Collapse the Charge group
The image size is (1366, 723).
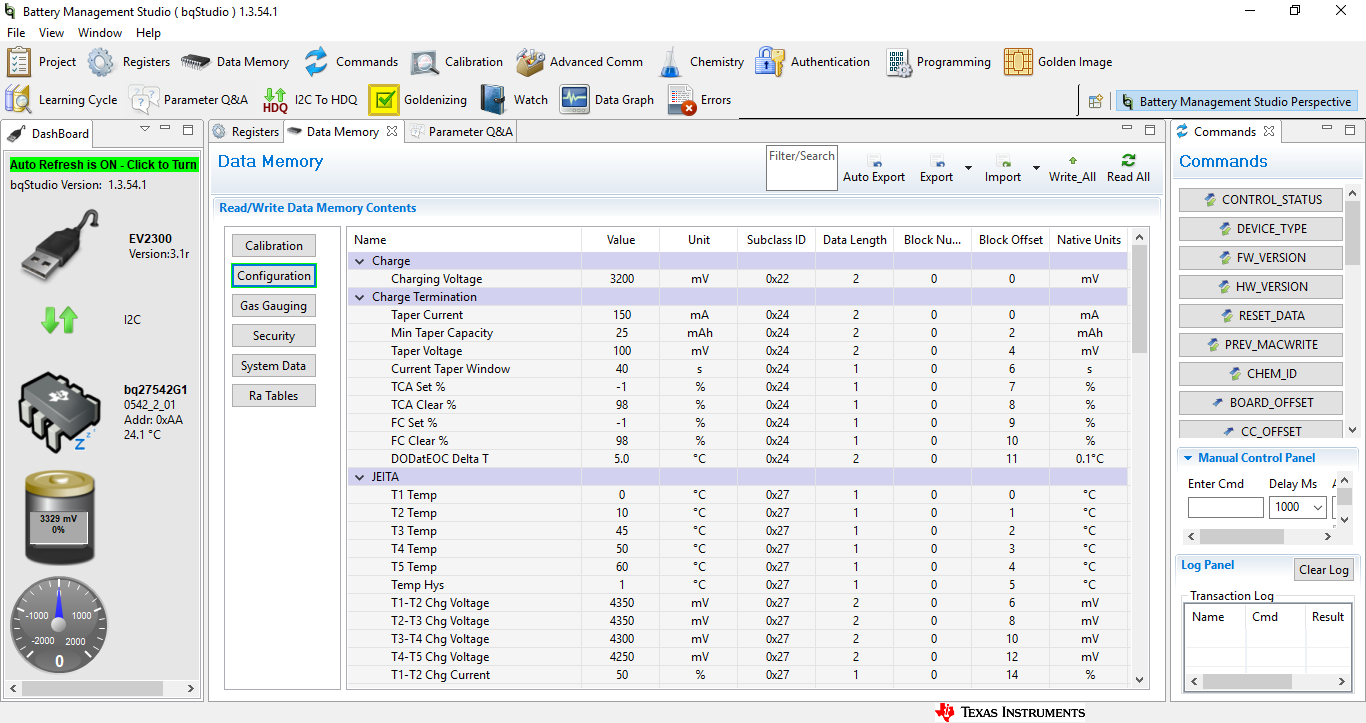[360, 261]
